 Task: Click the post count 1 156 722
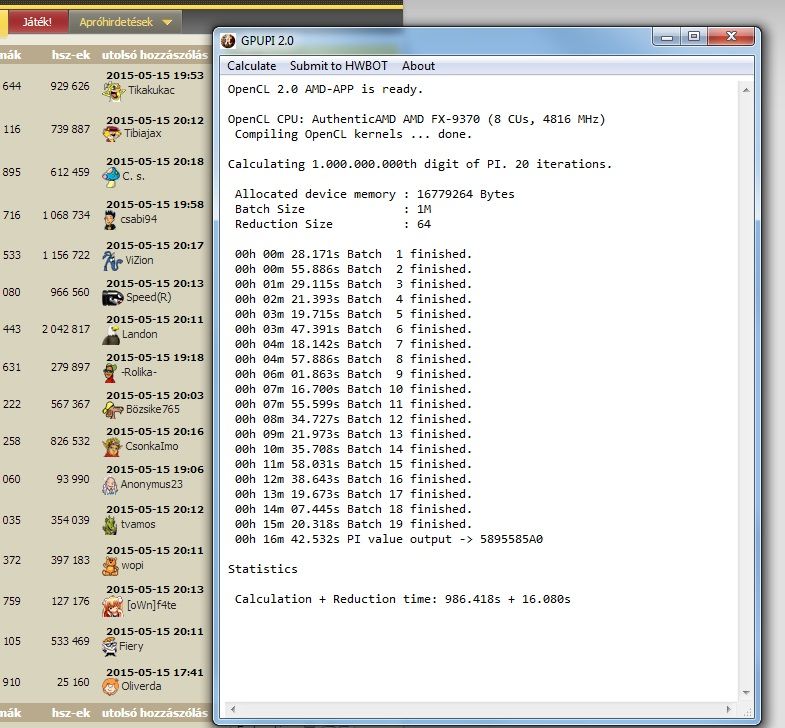pos(66,255)
